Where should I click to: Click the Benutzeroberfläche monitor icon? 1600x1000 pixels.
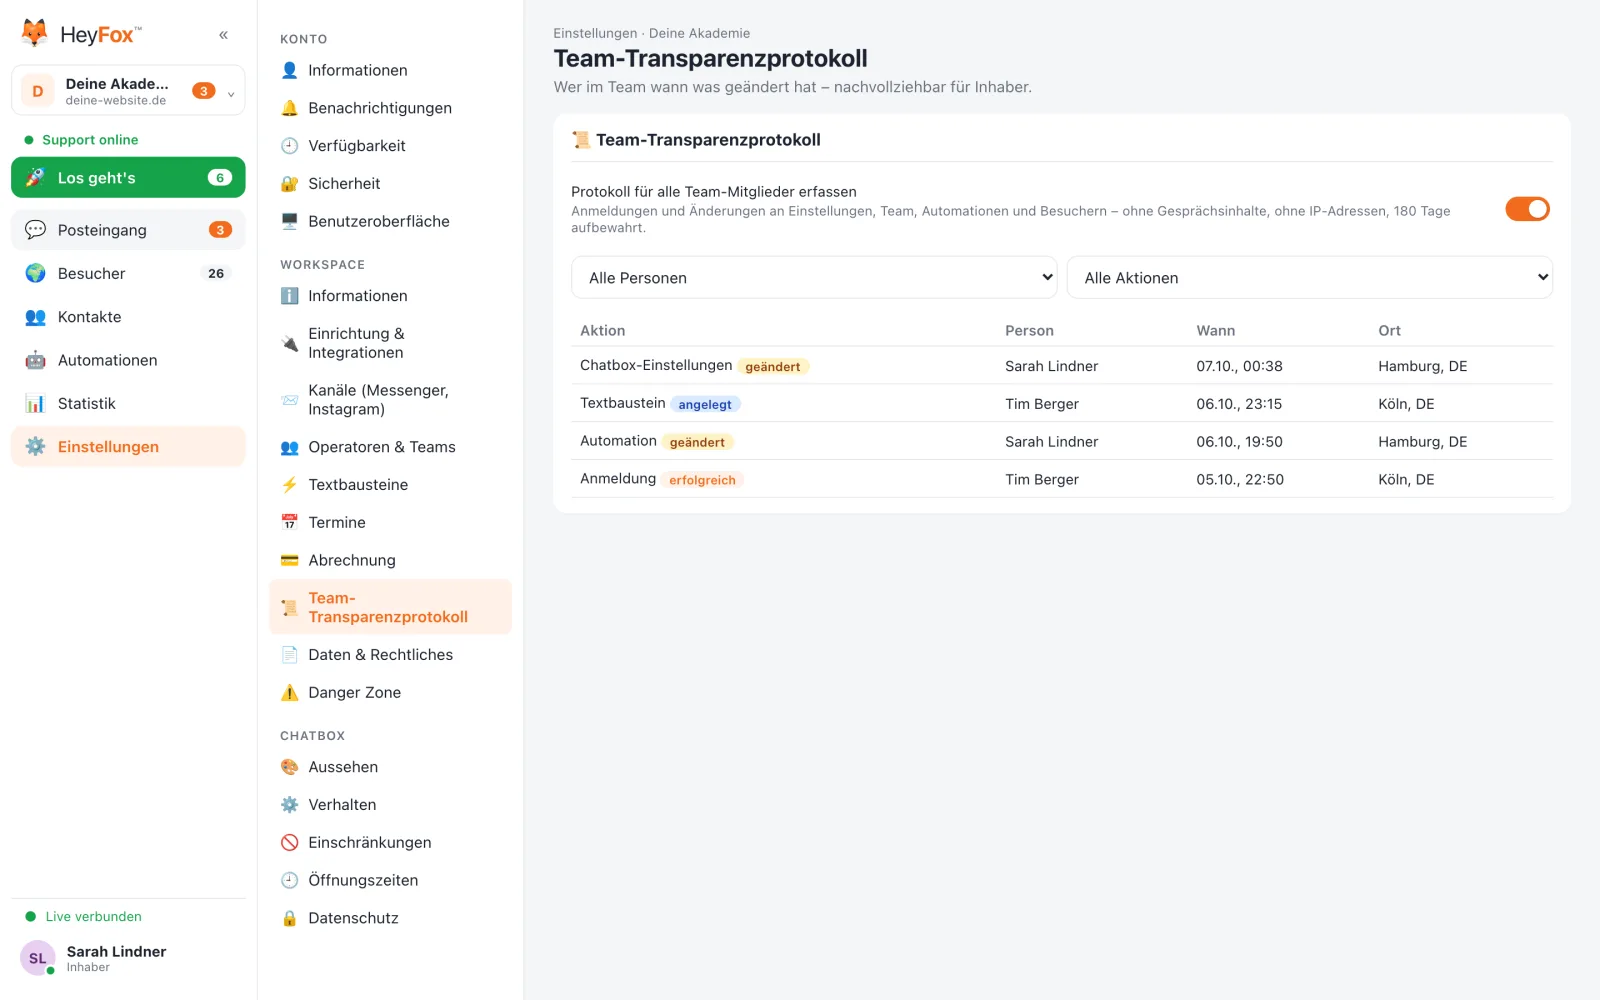click(289, 221)
